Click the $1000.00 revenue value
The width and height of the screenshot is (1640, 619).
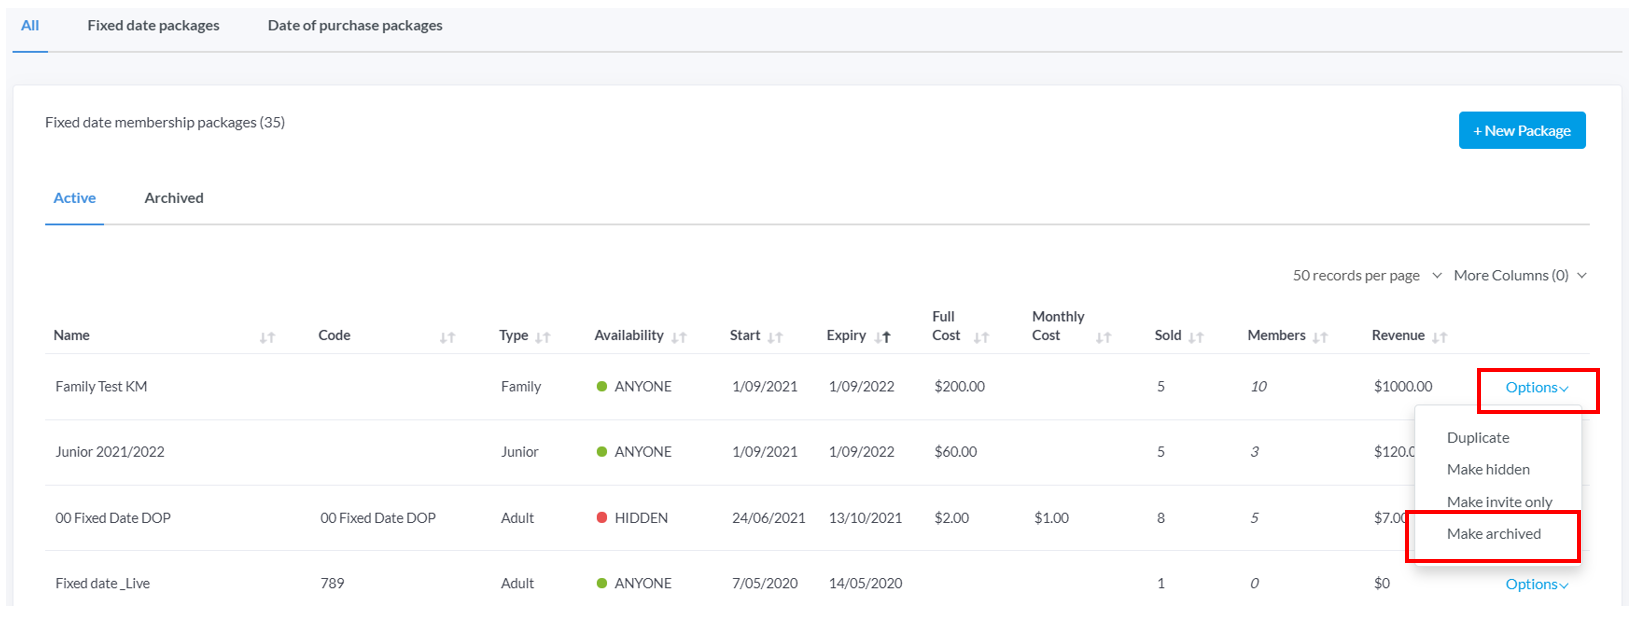(x=1402, y=387)
